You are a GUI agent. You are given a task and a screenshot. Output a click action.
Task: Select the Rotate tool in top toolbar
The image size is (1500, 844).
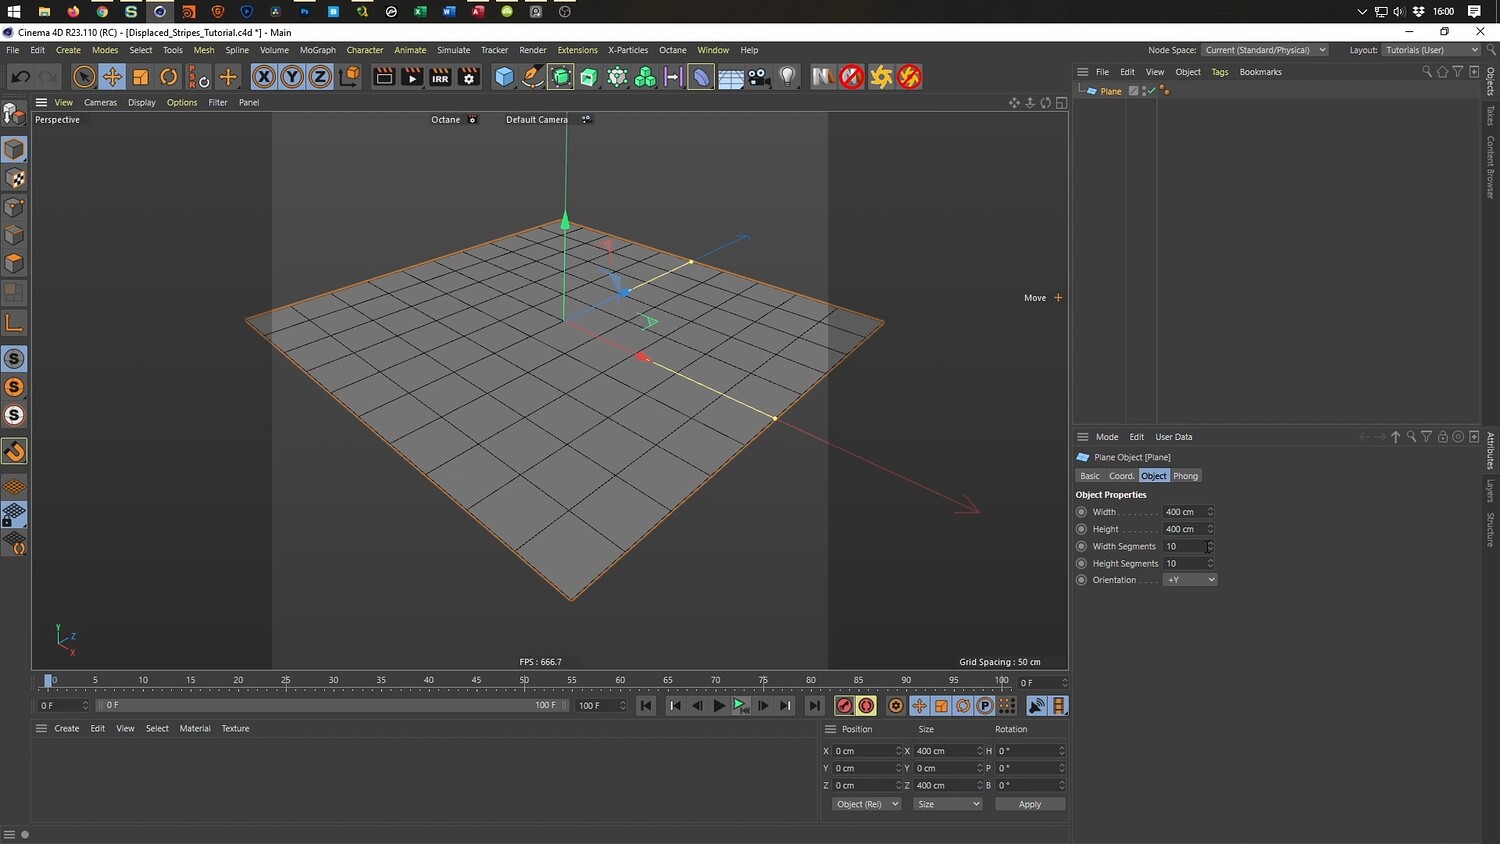coord(169,77)
